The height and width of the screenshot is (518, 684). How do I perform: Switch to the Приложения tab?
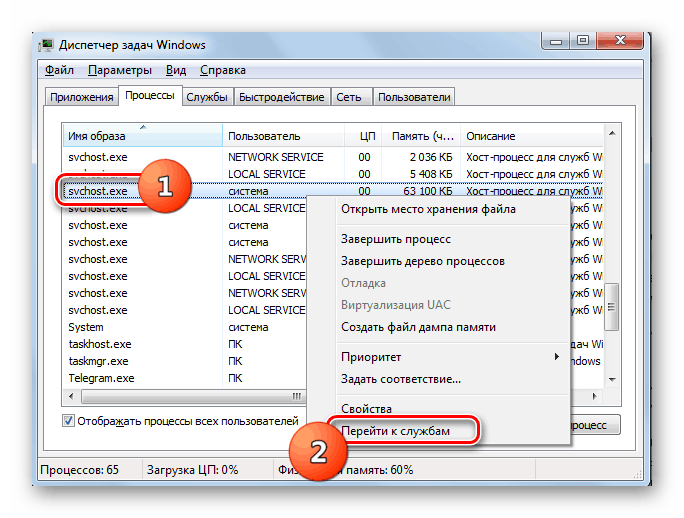pos(82,97)
